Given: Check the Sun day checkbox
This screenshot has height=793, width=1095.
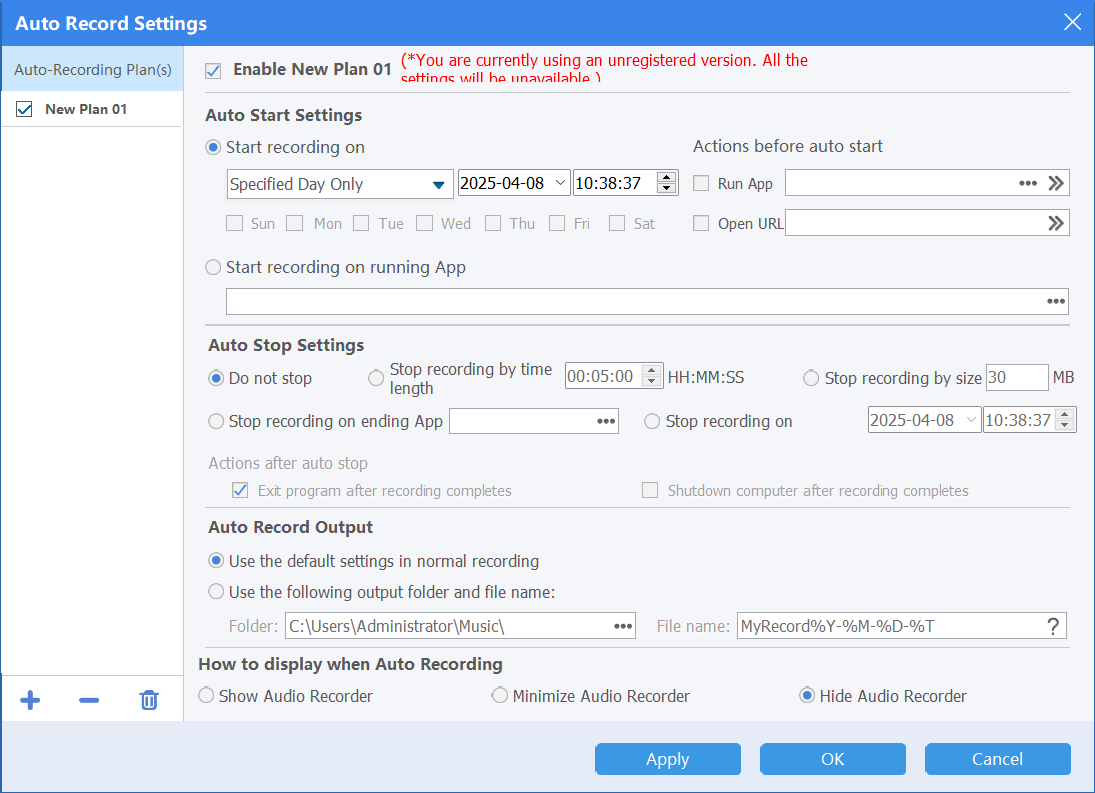Looking at the screenshot, I should (x=235, y=223).
